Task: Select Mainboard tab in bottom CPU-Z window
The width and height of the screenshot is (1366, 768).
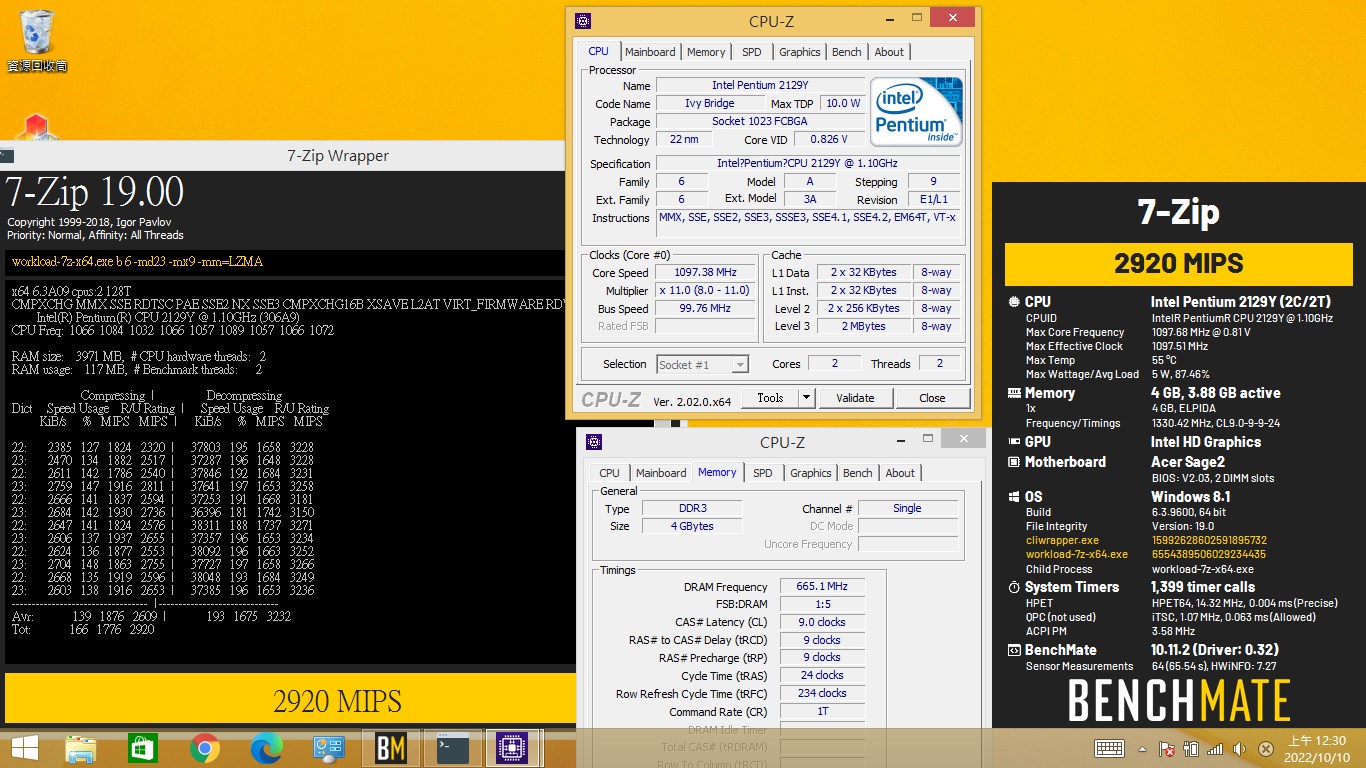Action: coord(661,473)
